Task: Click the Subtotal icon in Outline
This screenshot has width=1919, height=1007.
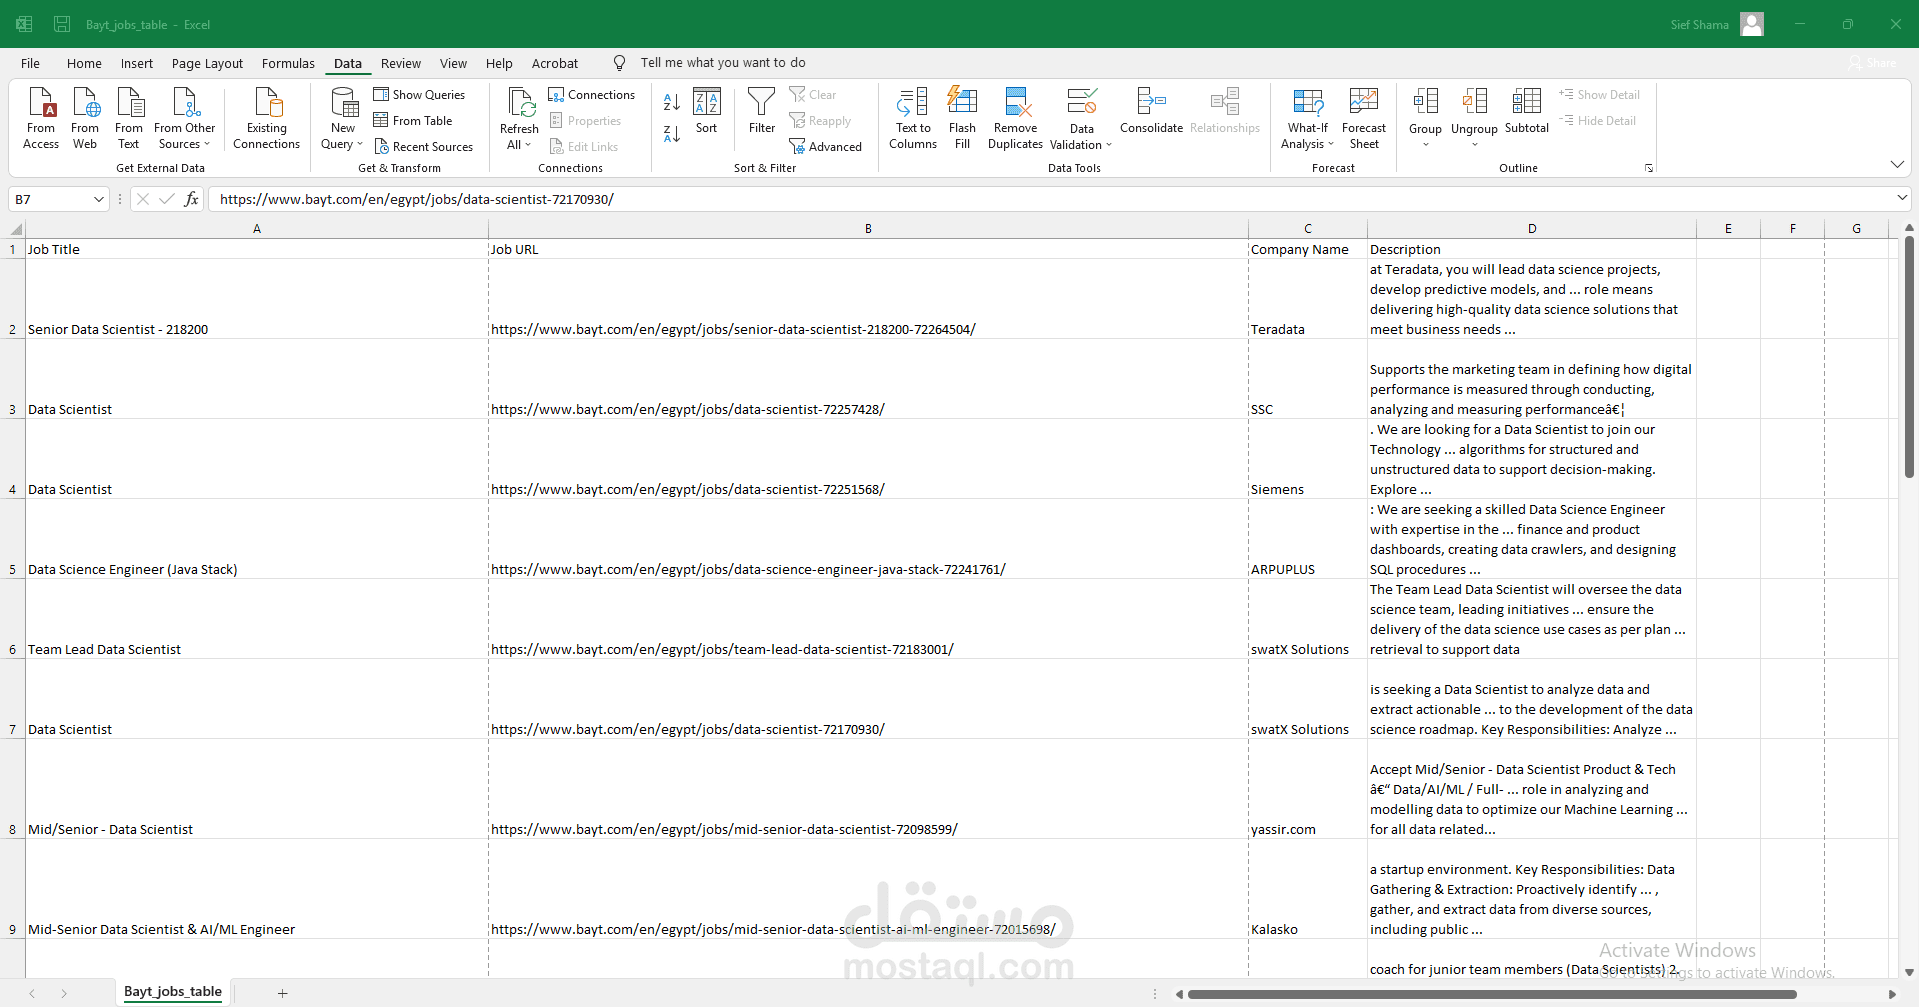Action: pos(1526,110)
